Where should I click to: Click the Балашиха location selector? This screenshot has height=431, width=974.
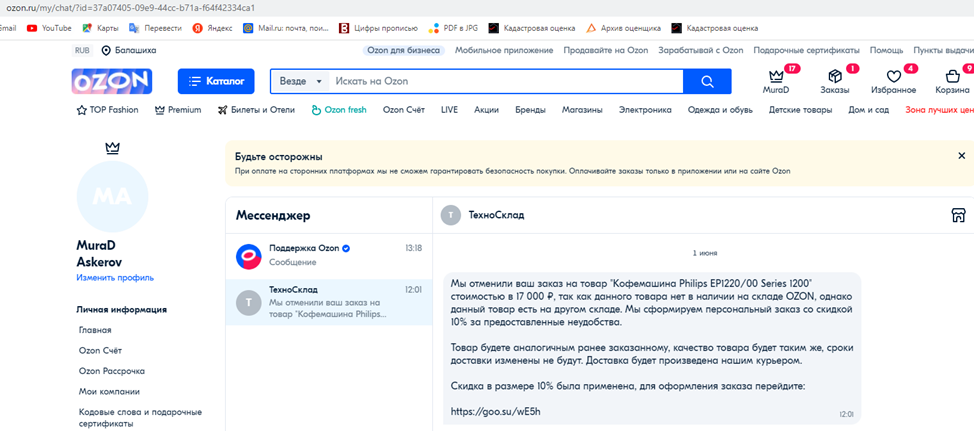point(129,50)
